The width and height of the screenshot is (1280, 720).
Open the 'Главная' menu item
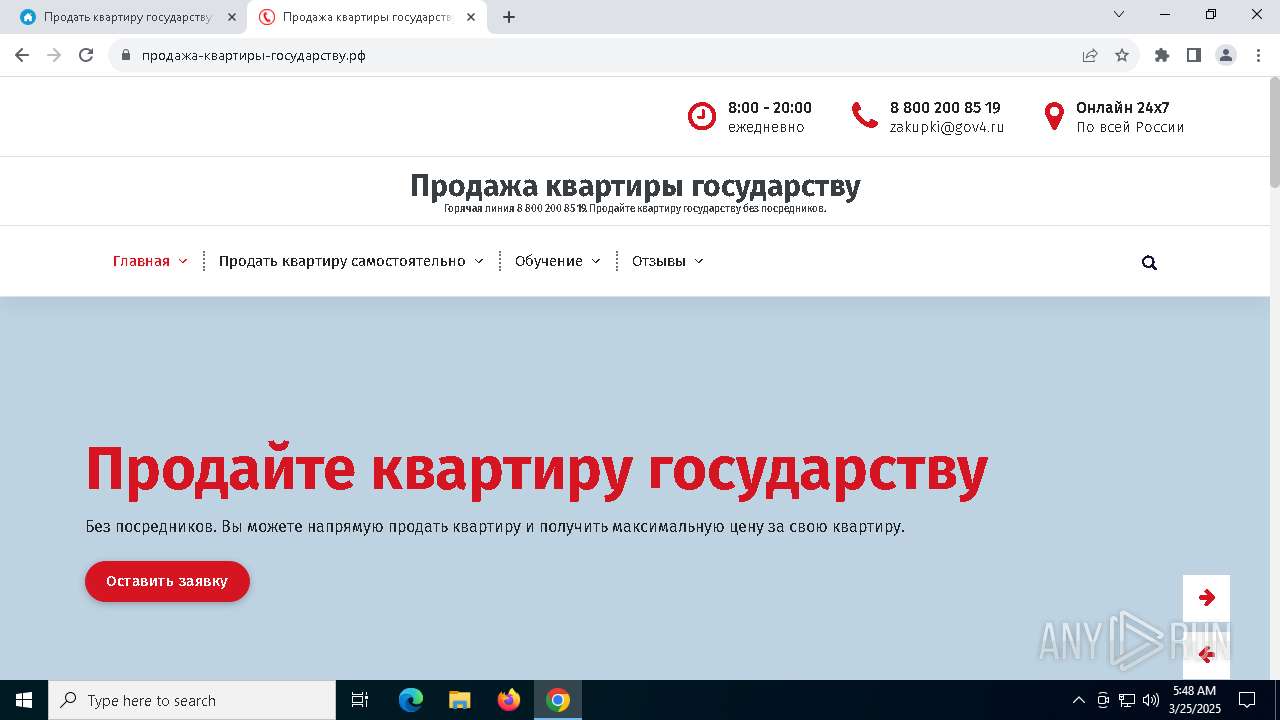(141, 261)
